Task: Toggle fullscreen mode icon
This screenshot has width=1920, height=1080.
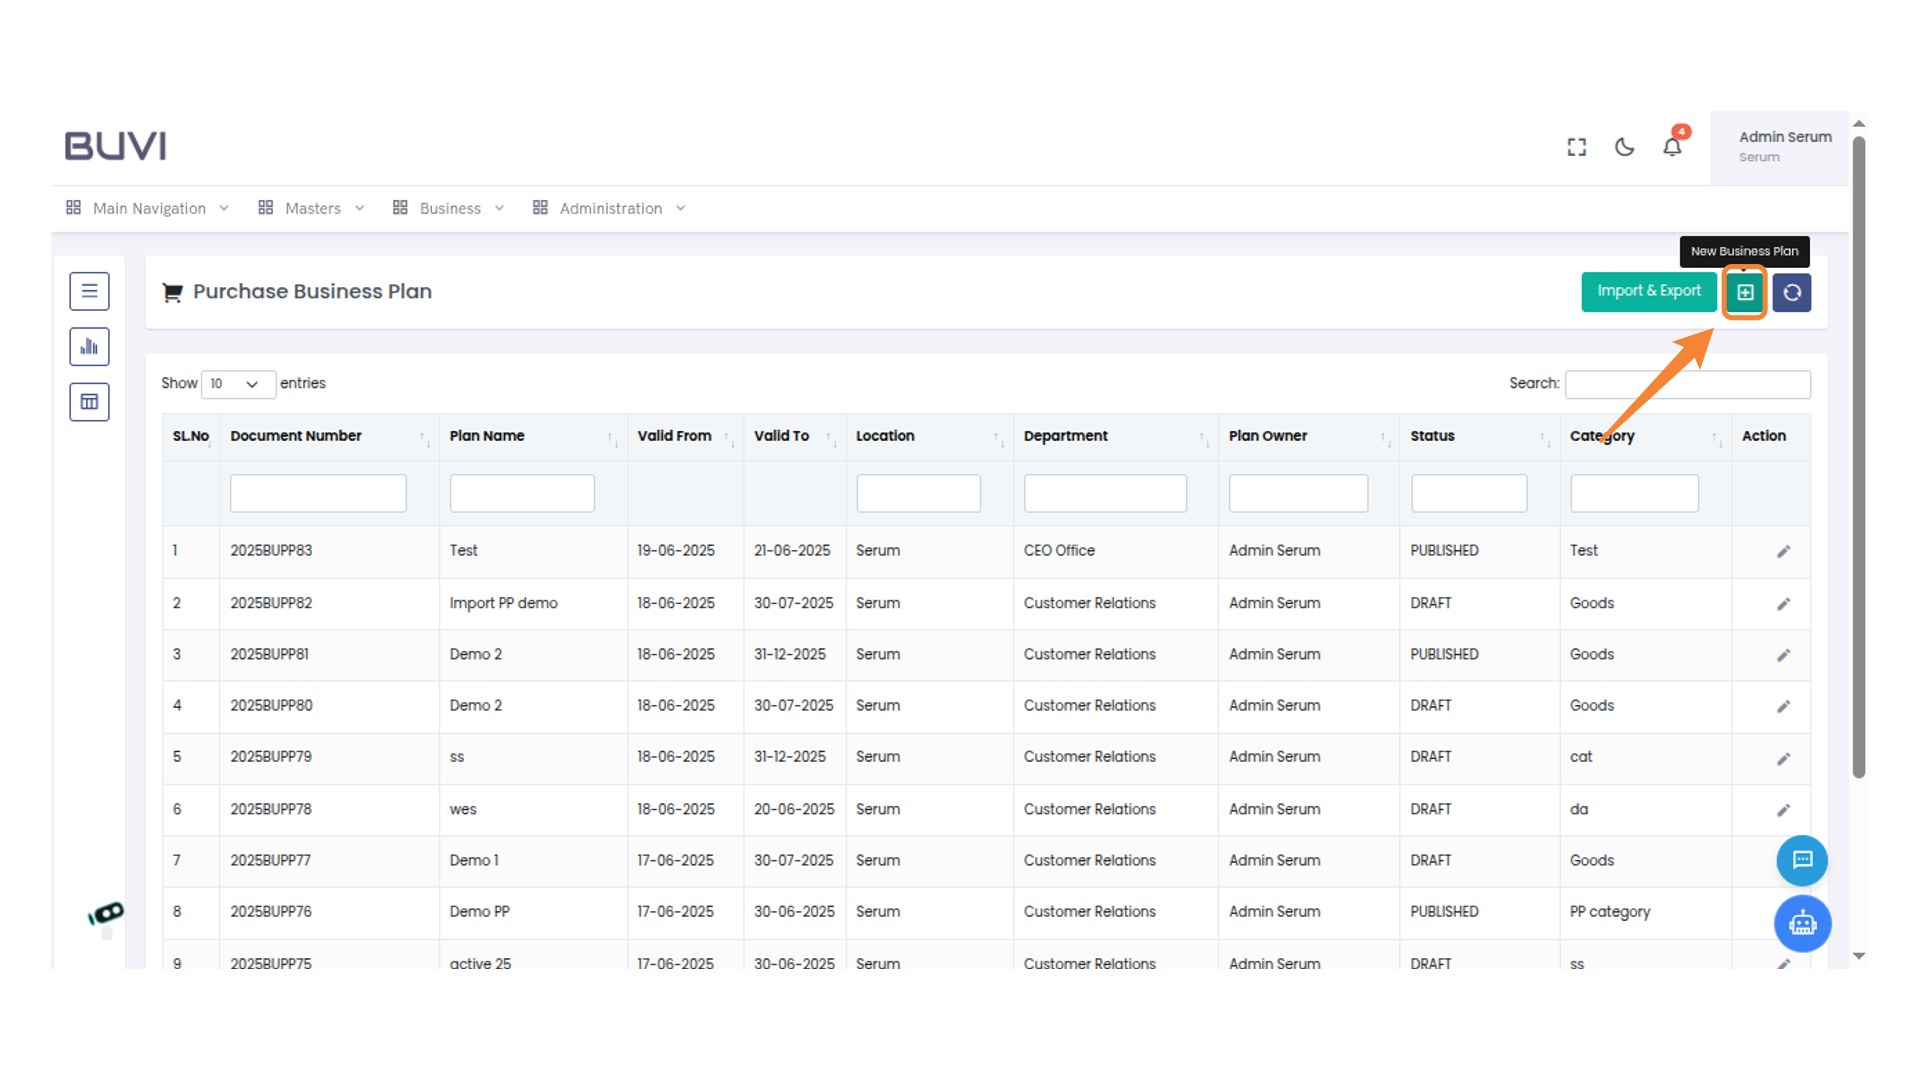Action: [x=1577, y=147]
